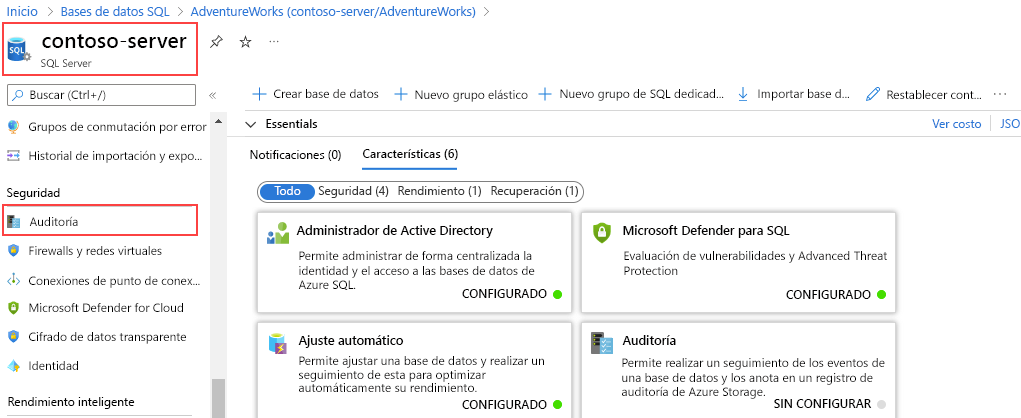Click the Conexiones de punto de conexión icon
Viewport: 1021px width, 418px height.
[14, 280]
